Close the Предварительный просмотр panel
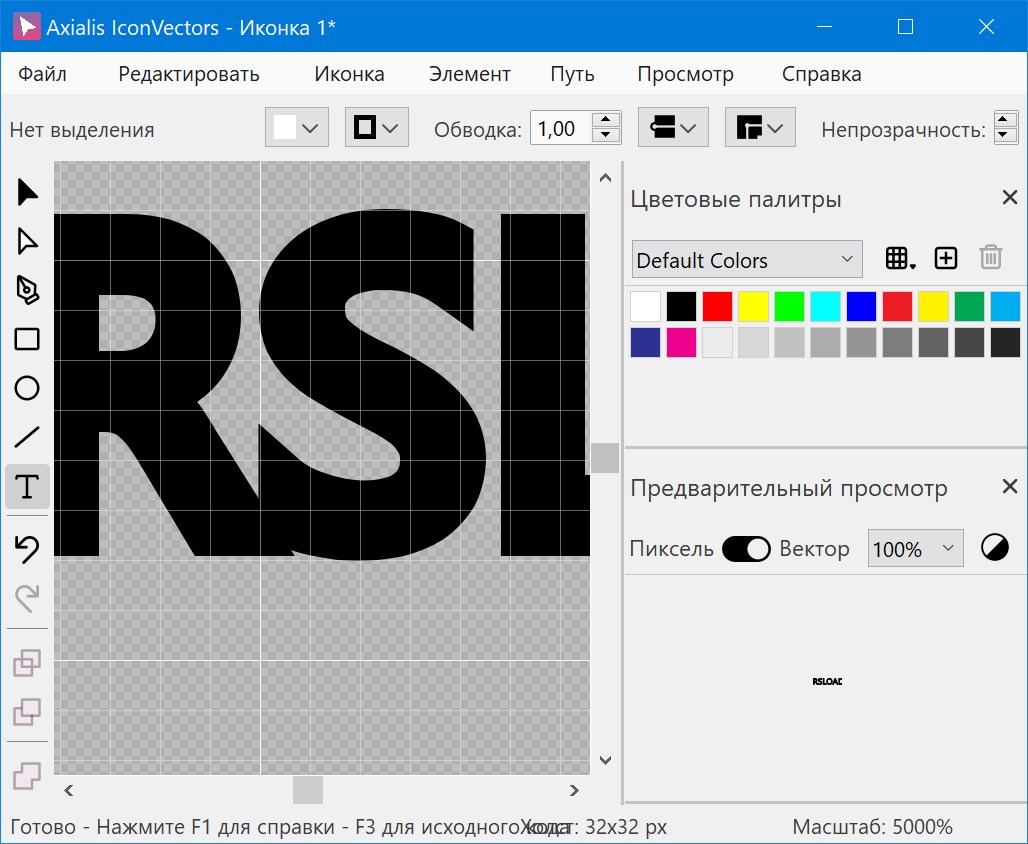The image size is (1028, 844). (x=1009, y=487)
